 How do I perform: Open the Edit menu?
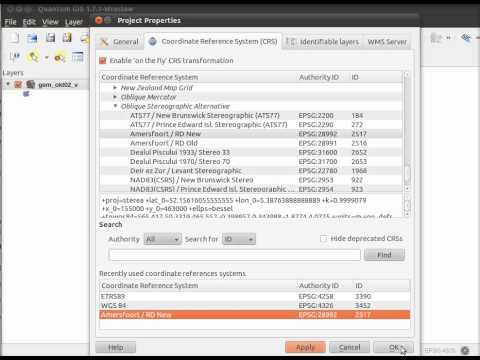[29, 22]
